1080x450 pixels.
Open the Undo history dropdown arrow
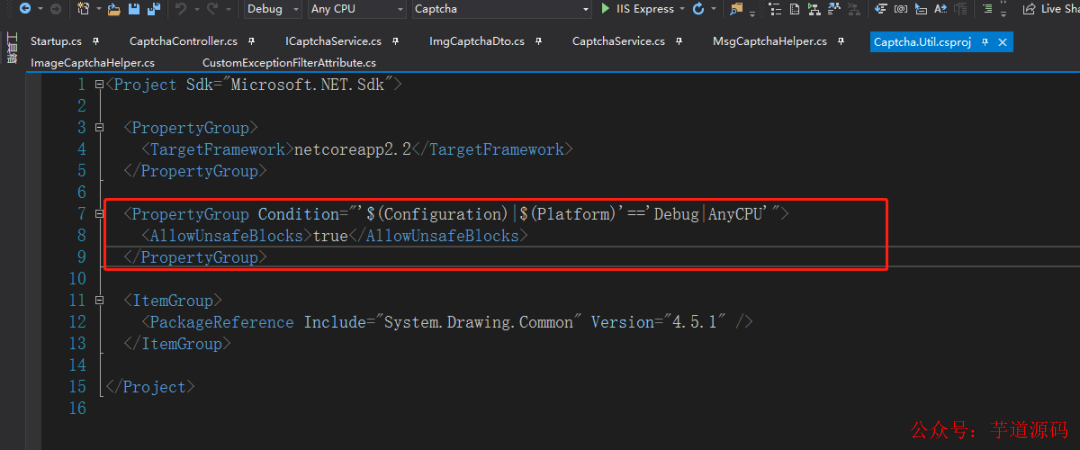pyautogui.click(x=195, y=9)
